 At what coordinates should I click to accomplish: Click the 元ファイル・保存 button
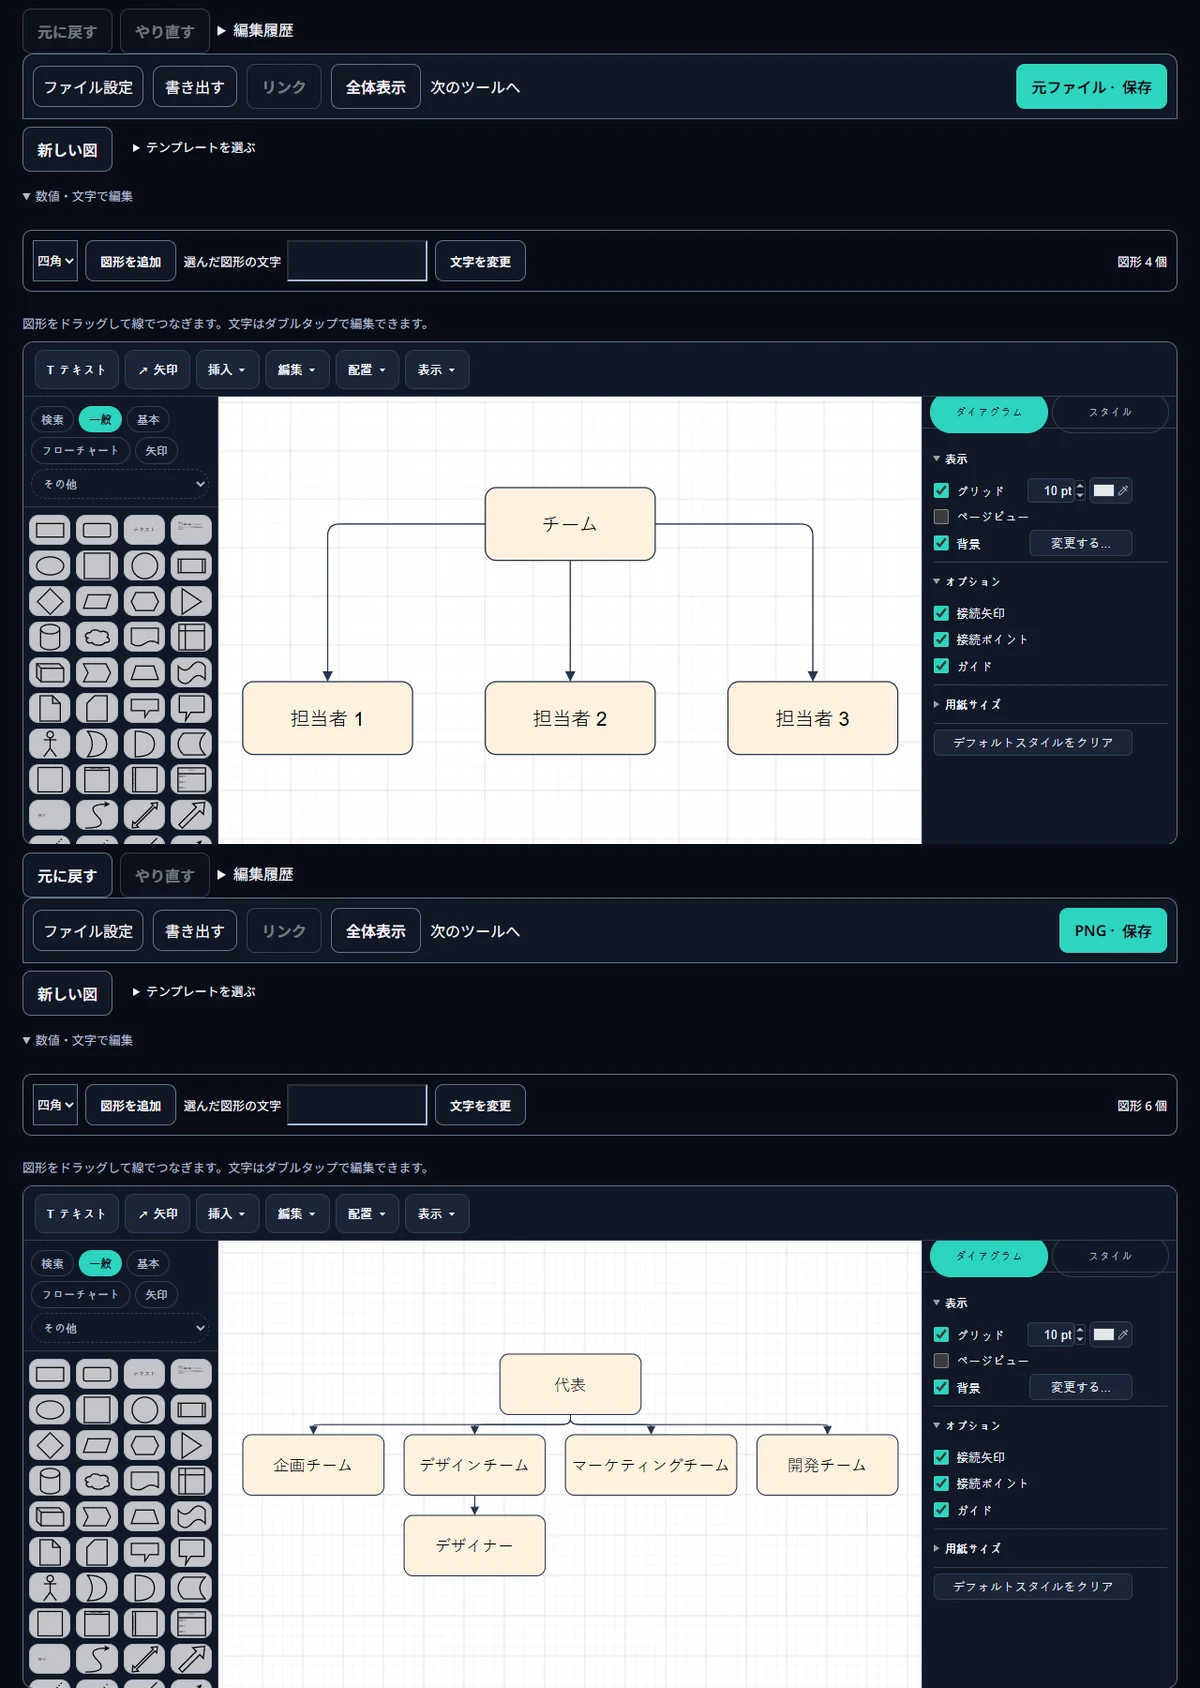[x=1091, y=87]
